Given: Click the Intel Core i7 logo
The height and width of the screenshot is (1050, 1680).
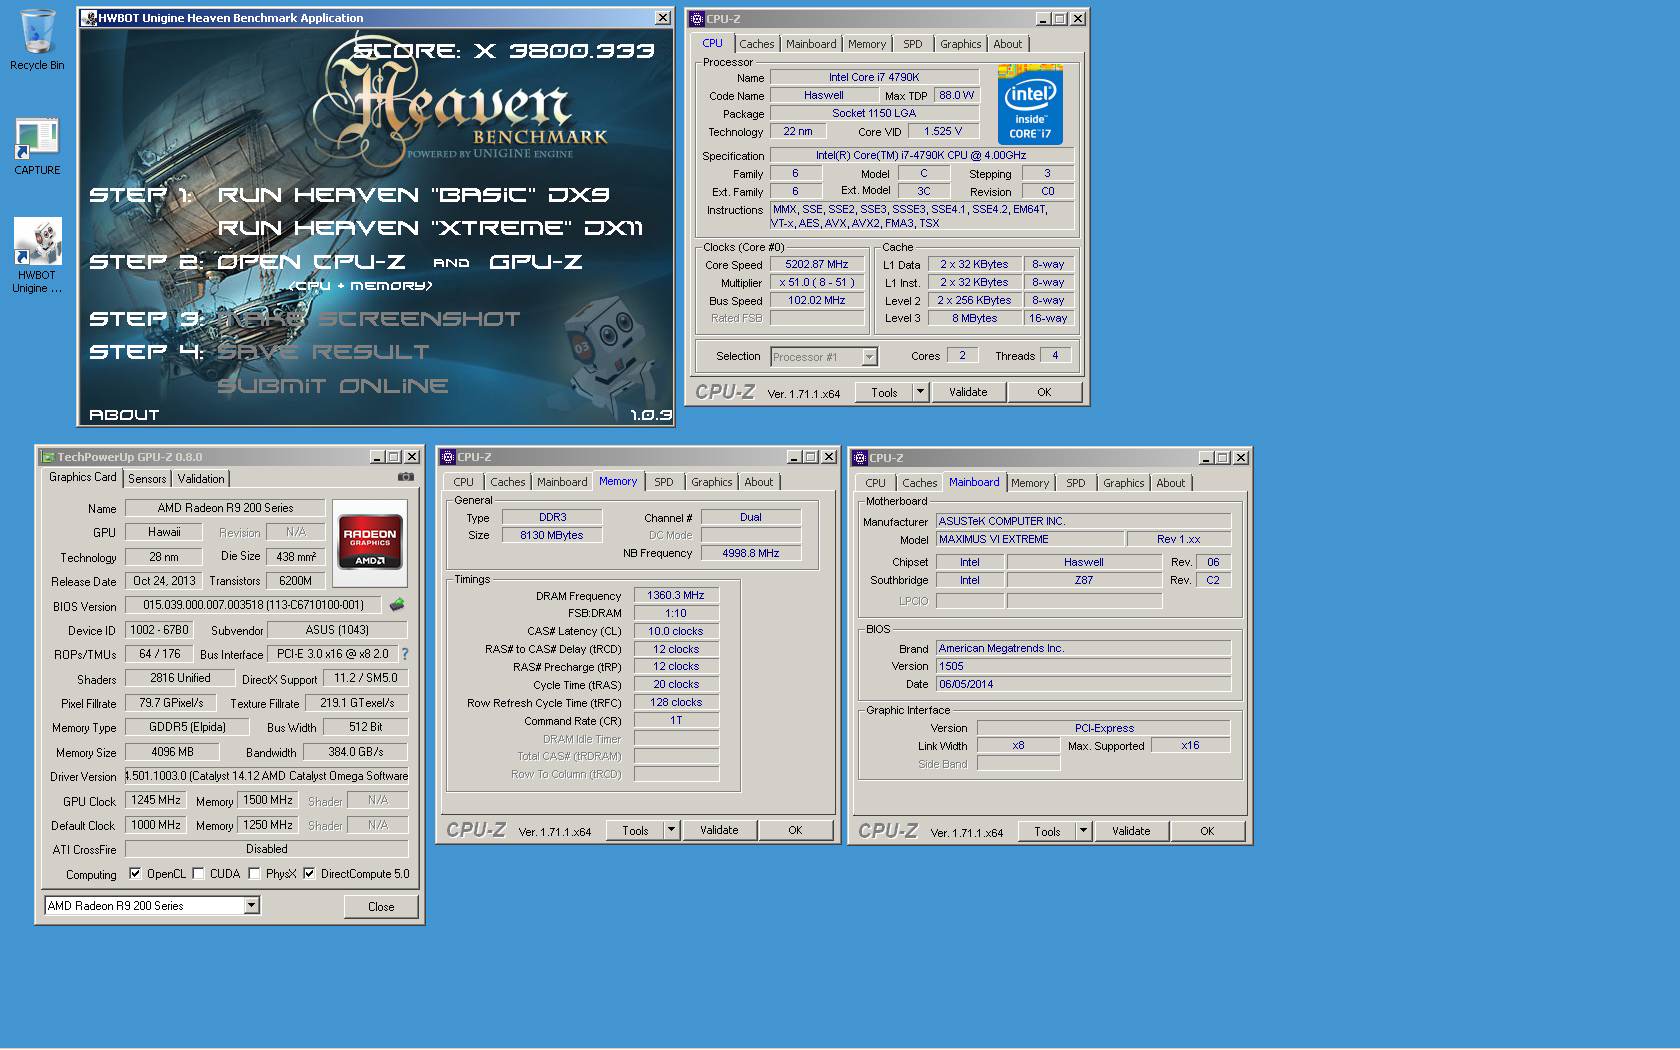Looking at the screenshot, I should pos(1030,105).
